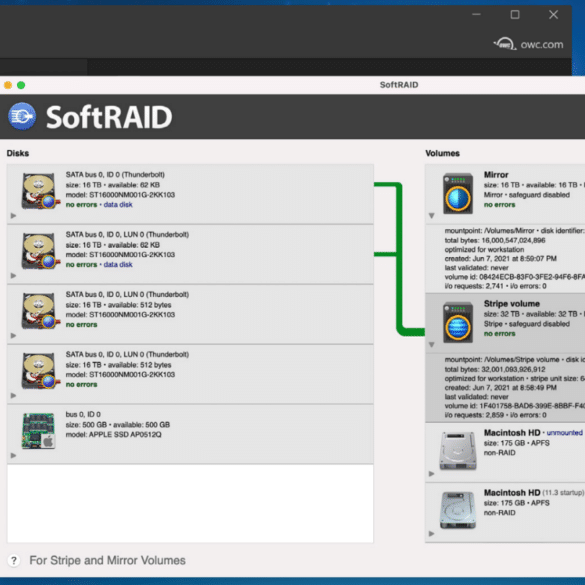Click 'model: APPLE SSD AP0512Q' text
This screenshot has width=585, height=585.
point(113,435)
